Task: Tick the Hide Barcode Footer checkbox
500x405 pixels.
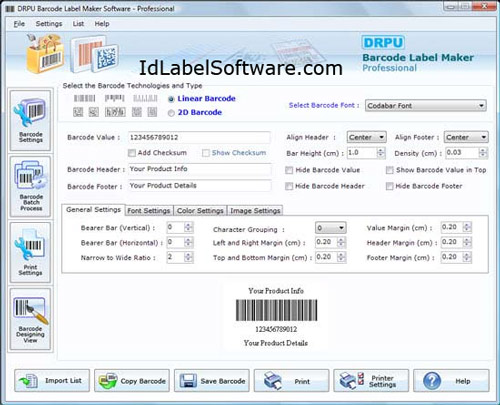Action: (x=389, y=186)
